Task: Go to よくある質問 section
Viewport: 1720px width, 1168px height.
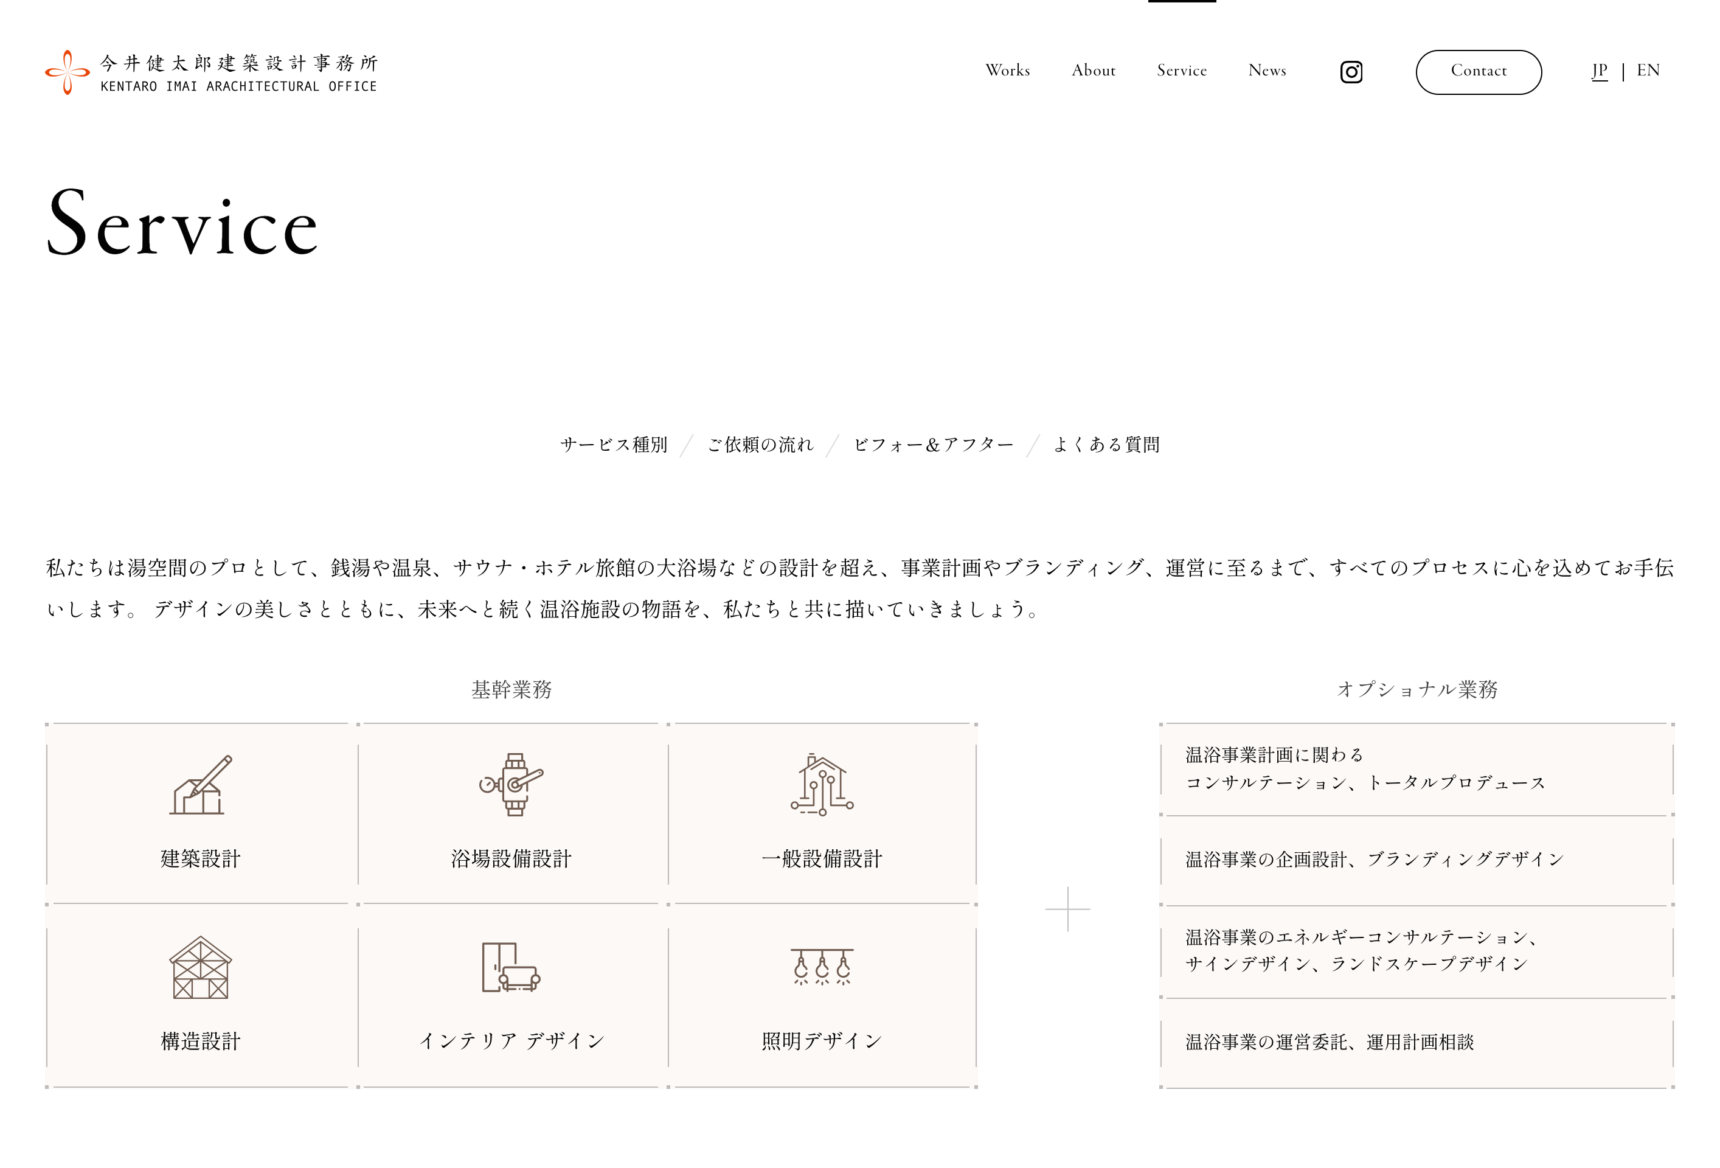Action: click(x=1106, y=445)
